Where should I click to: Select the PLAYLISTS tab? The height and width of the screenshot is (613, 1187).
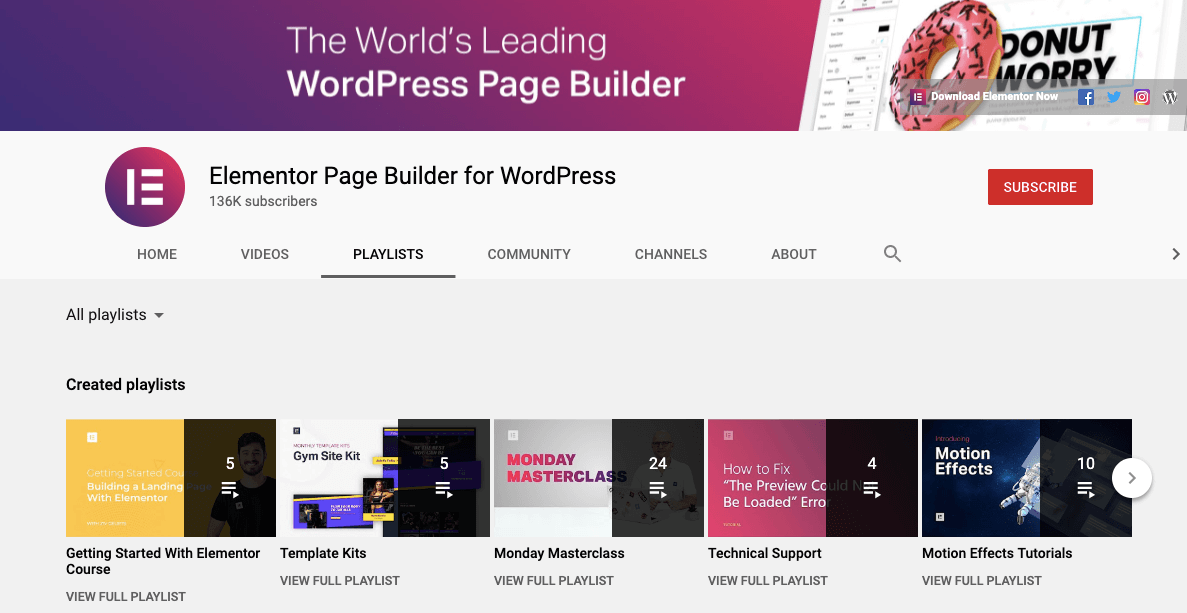tap(388, 254)
